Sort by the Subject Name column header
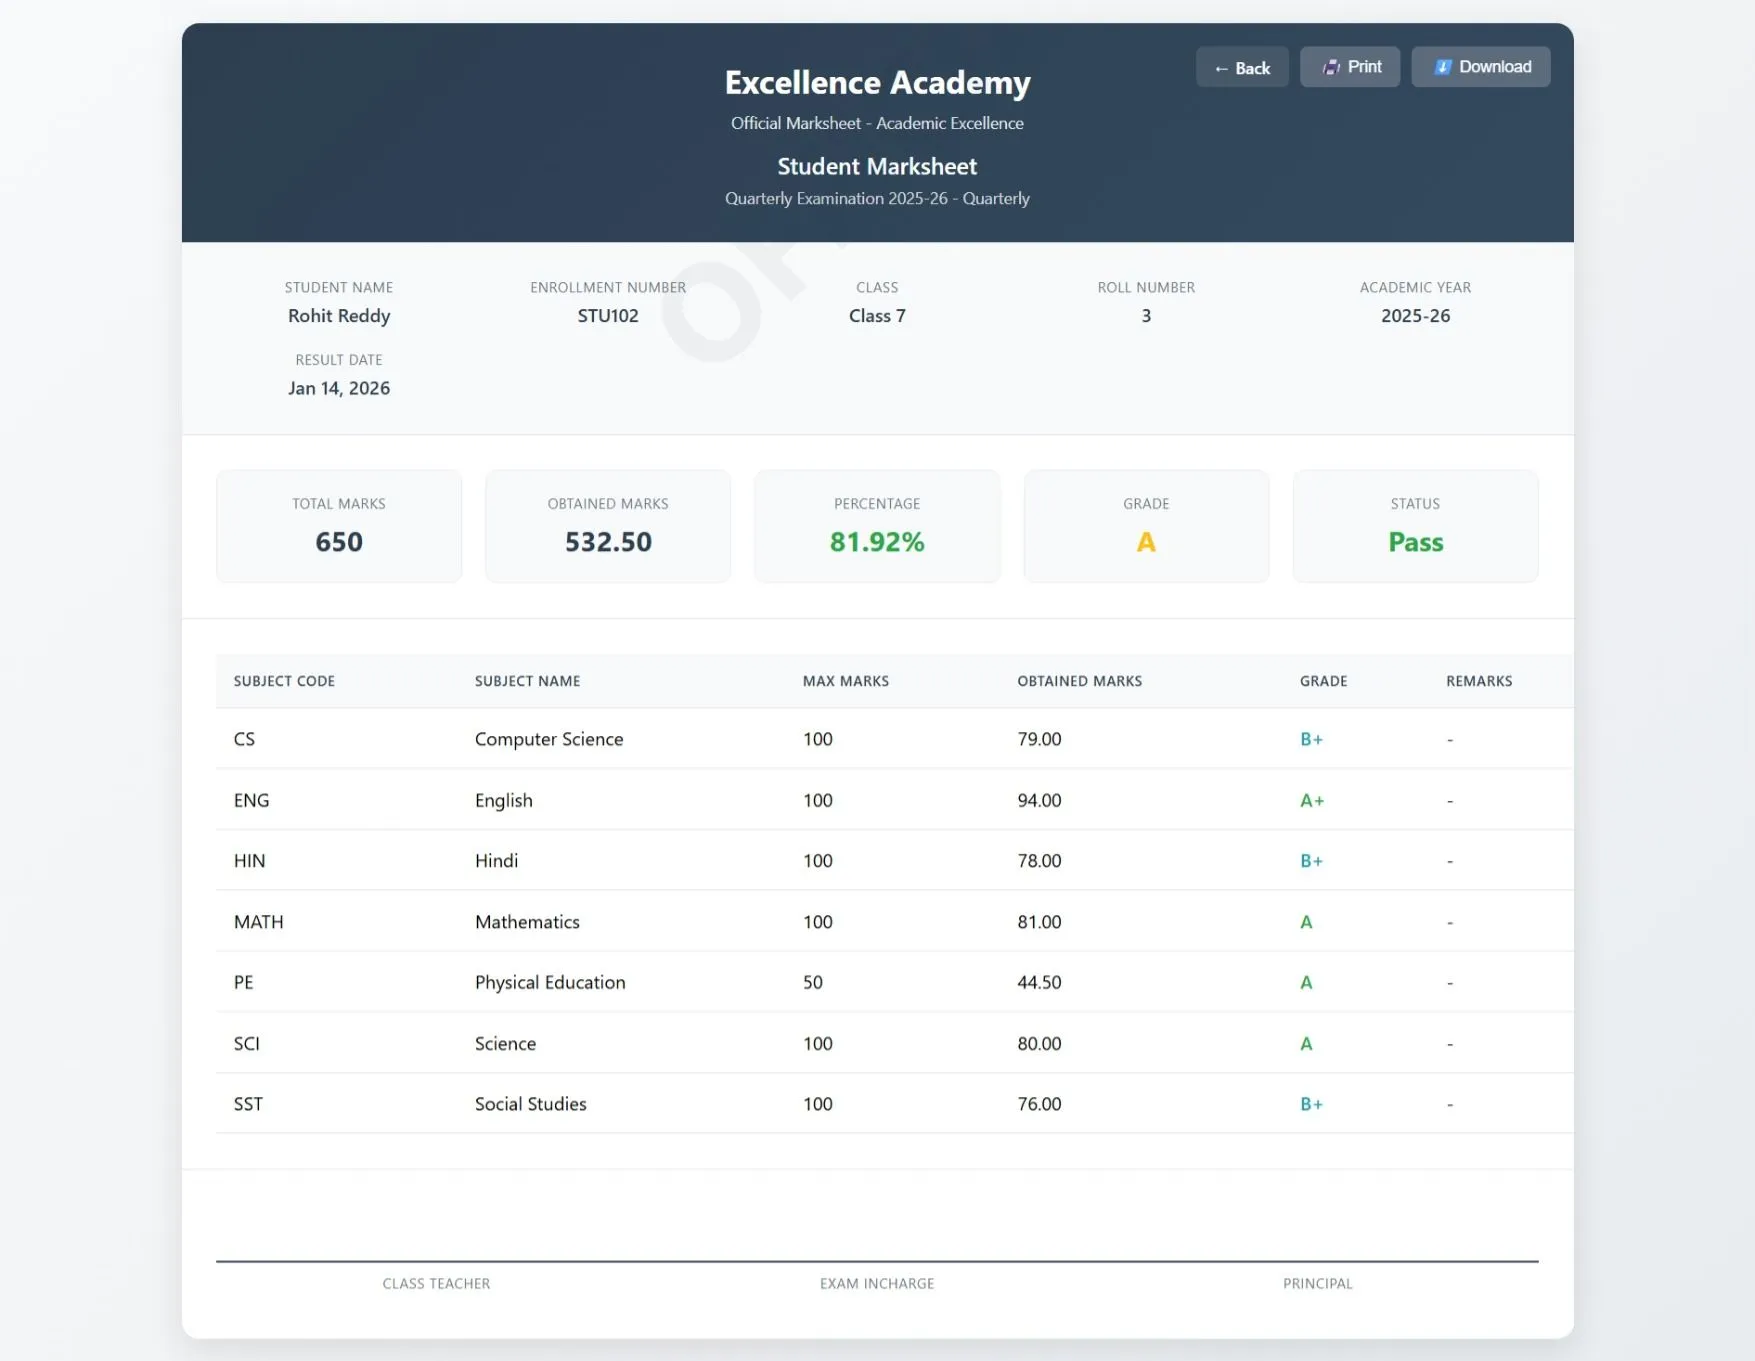1755x1361 pixels. coord(526,681)
